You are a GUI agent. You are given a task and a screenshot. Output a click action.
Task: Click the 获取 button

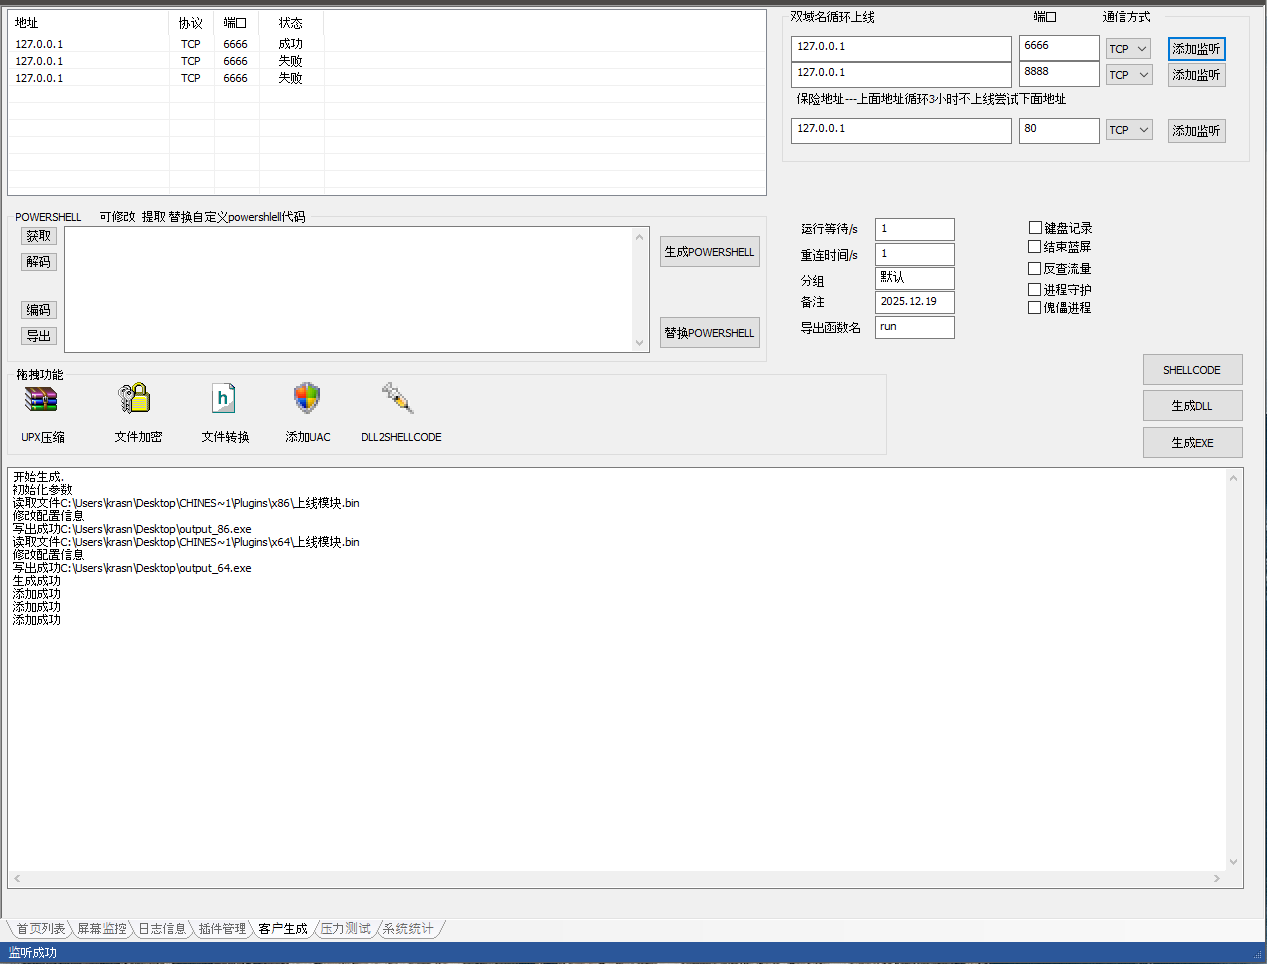click(x=39, y=236)
